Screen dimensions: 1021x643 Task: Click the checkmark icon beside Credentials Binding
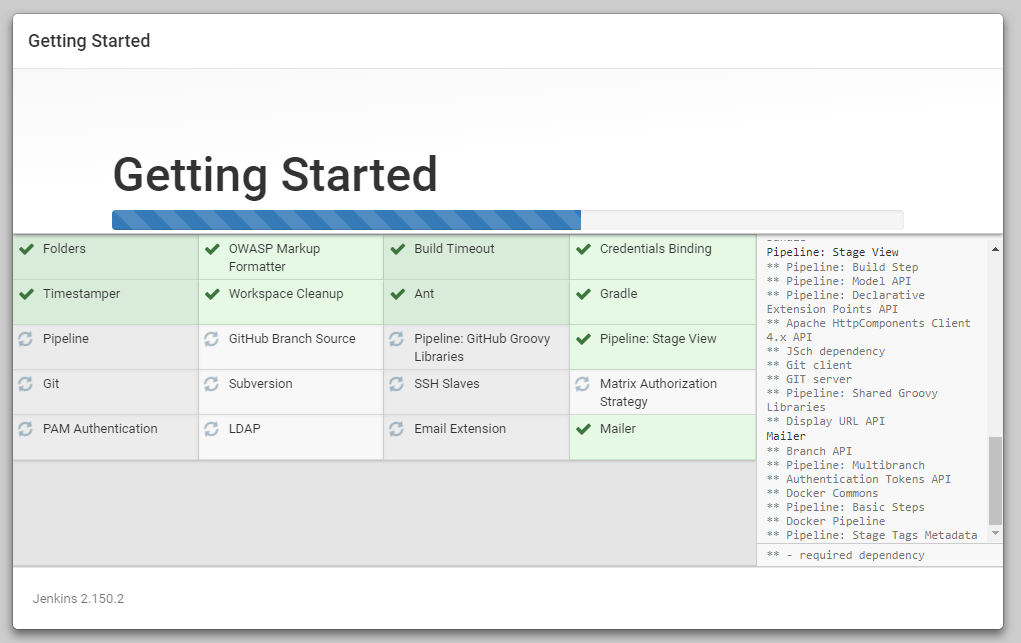[x=583, y=249]
